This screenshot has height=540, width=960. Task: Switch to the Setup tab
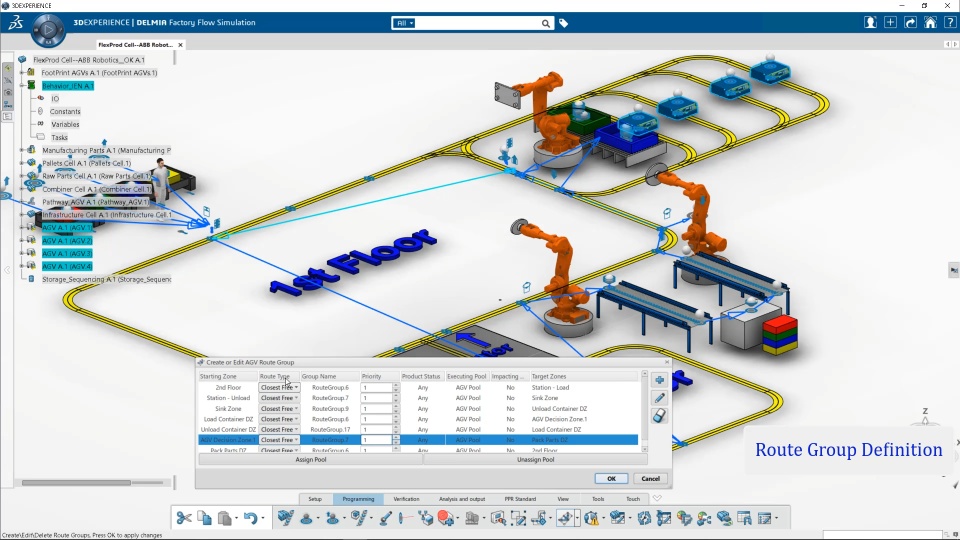point(315,499)
